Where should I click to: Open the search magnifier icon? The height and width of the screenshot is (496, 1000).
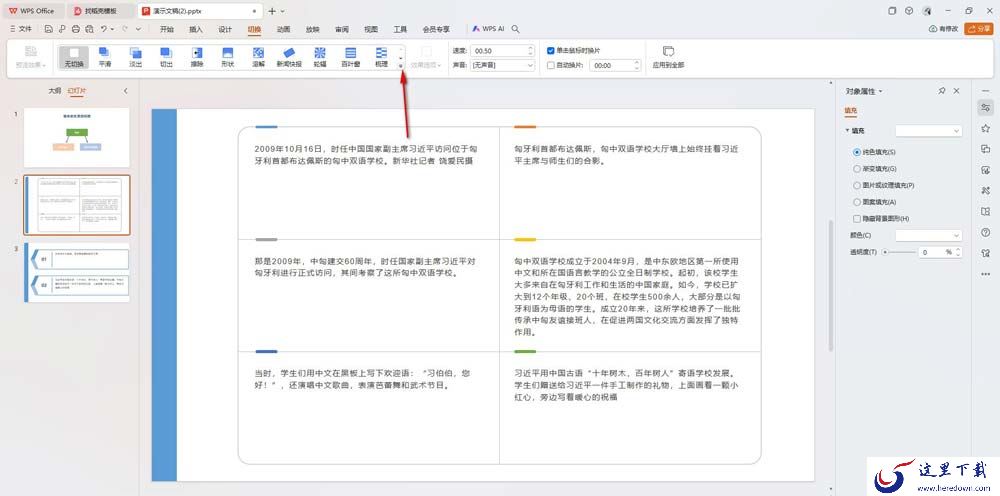[515, 29]
